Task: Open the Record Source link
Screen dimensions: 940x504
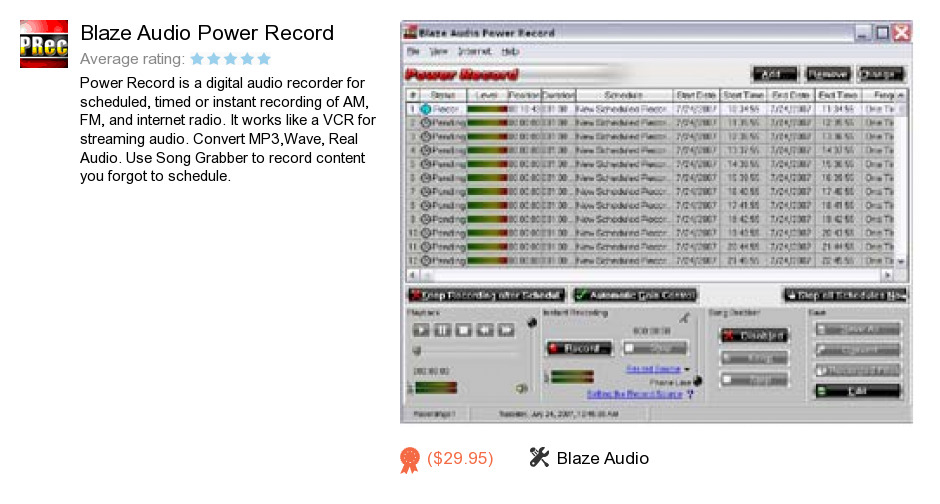Action: pos(653,369)
